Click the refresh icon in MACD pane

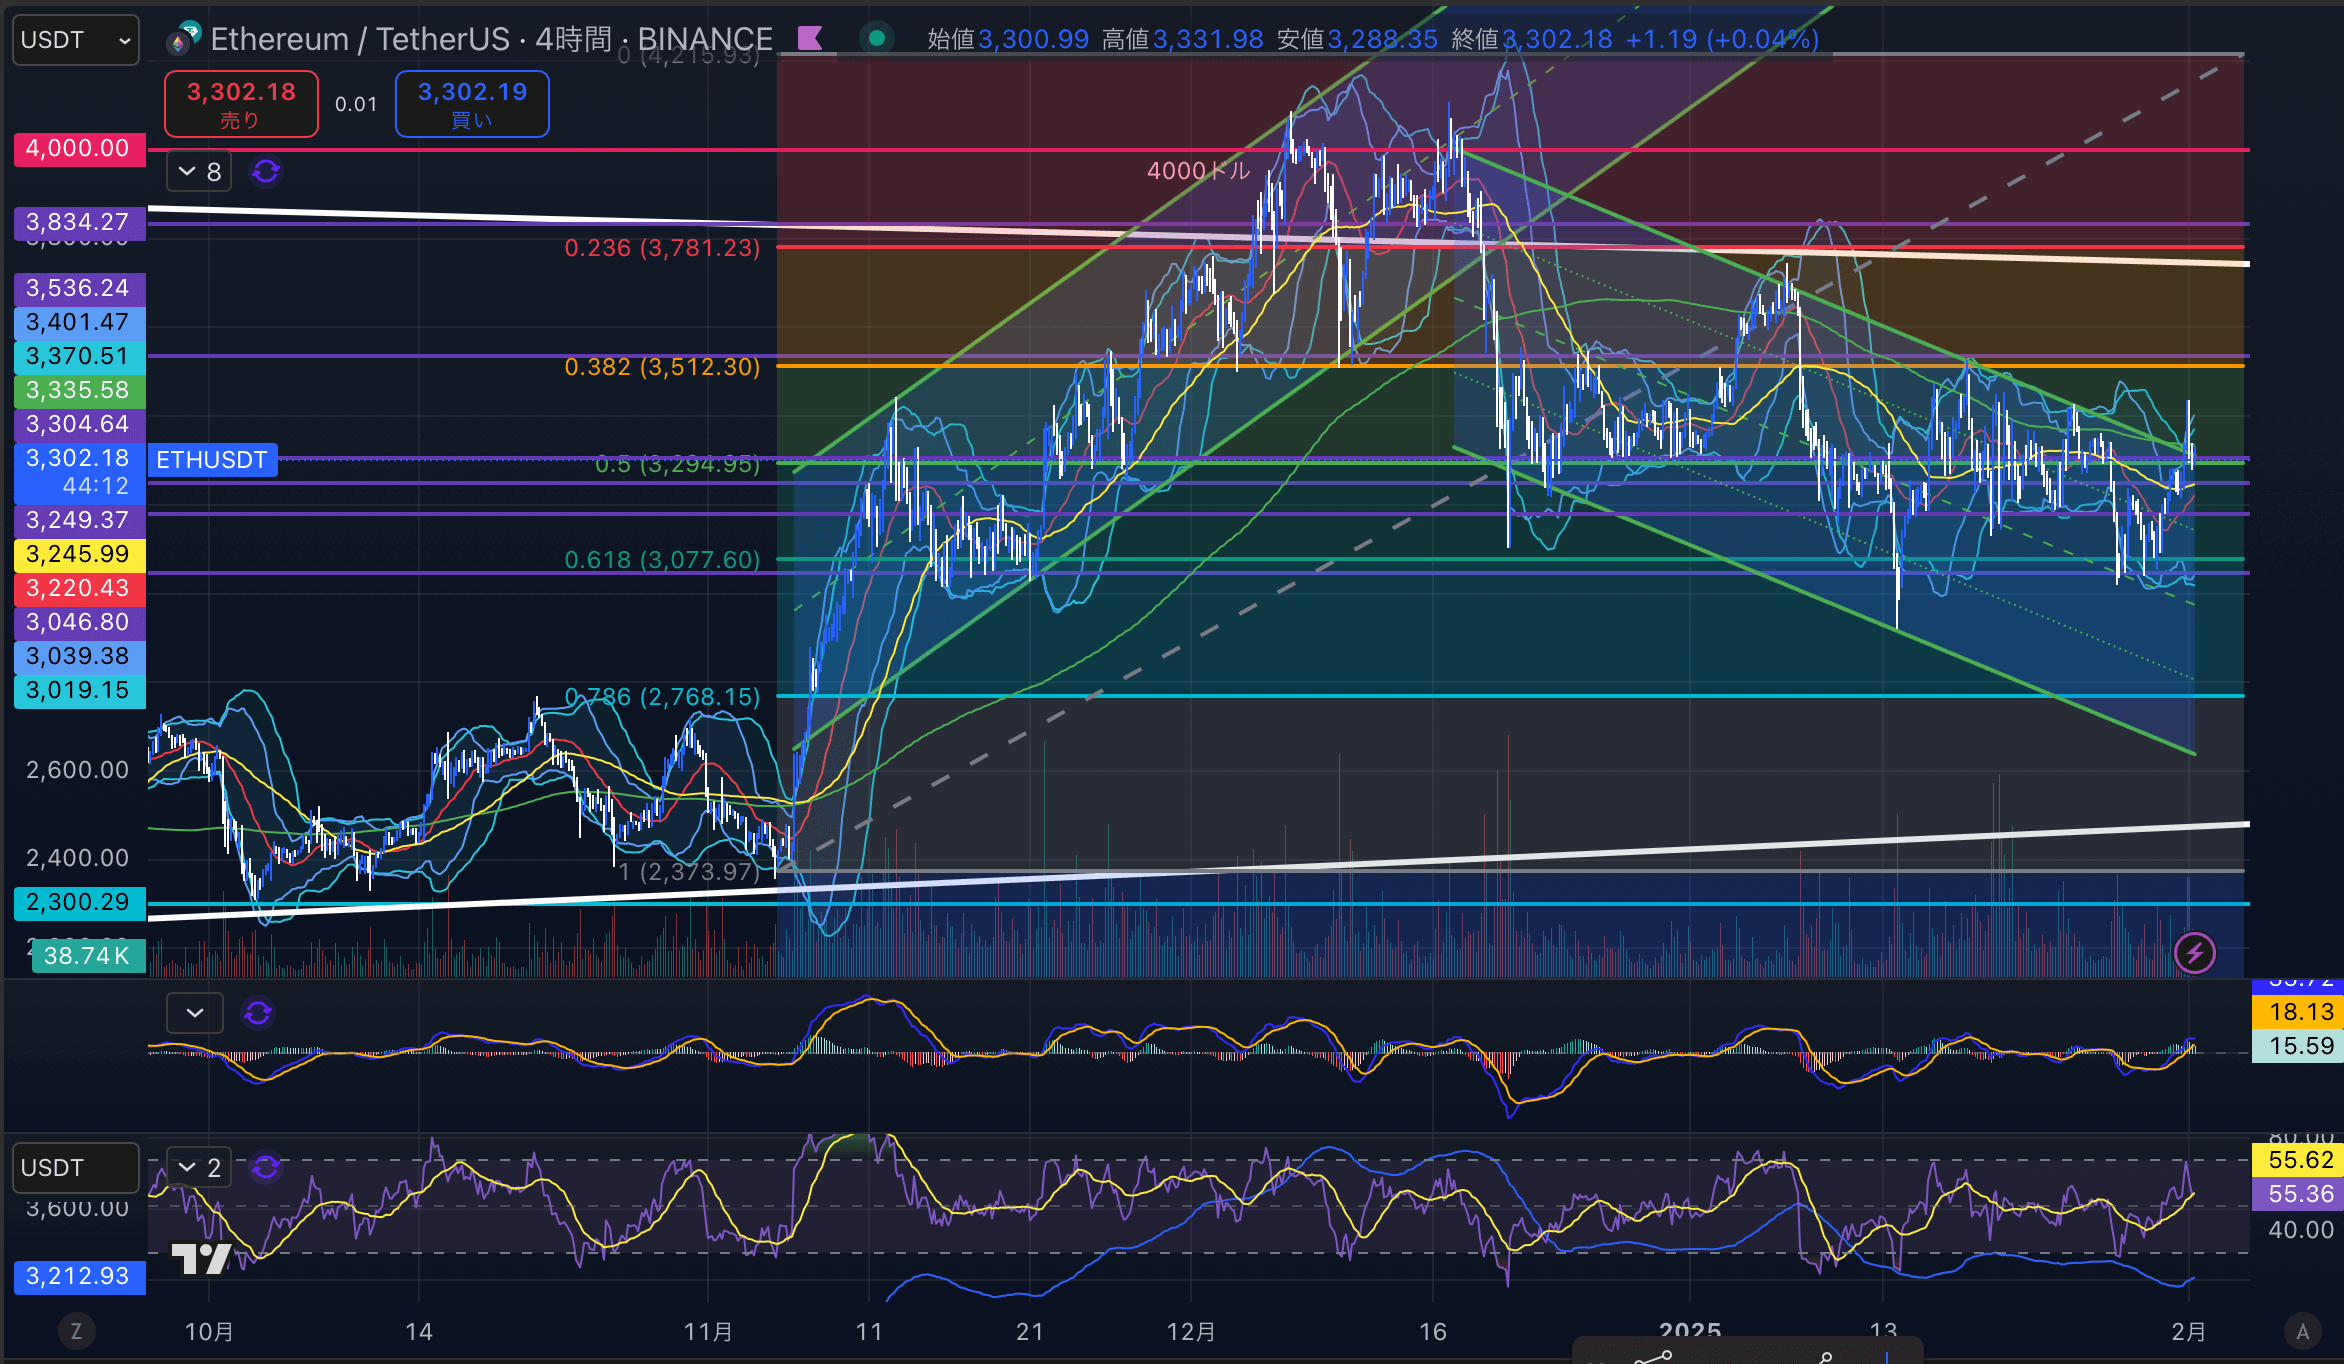click(258, 1013)
